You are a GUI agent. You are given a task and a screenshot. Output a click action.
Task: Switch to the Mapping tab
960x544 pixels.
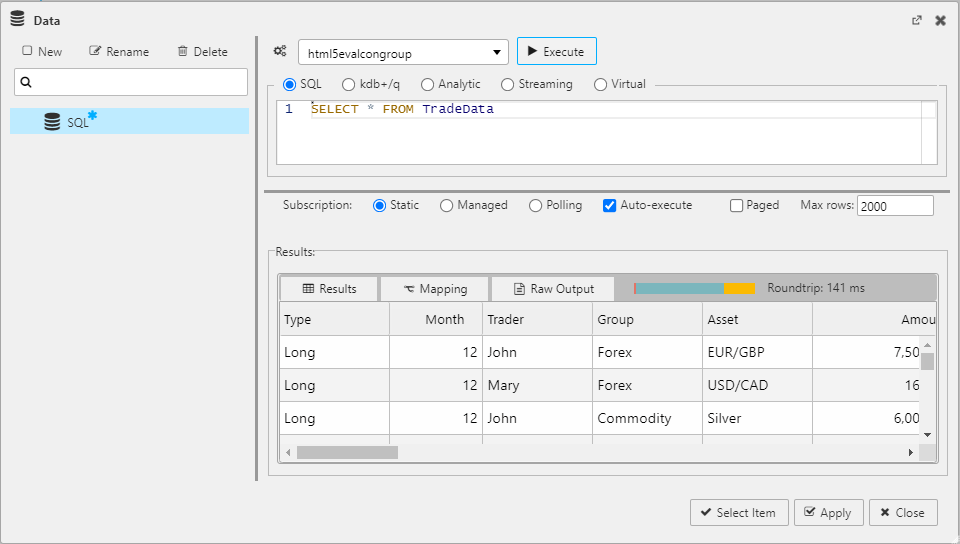coord(435,289)
